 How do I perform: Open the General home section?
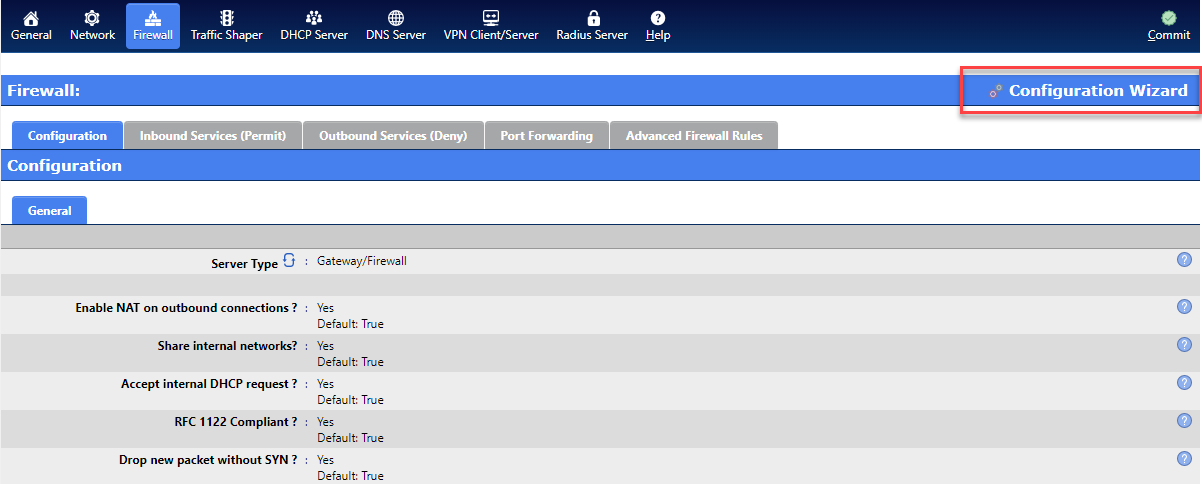pyautogui.click(x=31, y=26)
